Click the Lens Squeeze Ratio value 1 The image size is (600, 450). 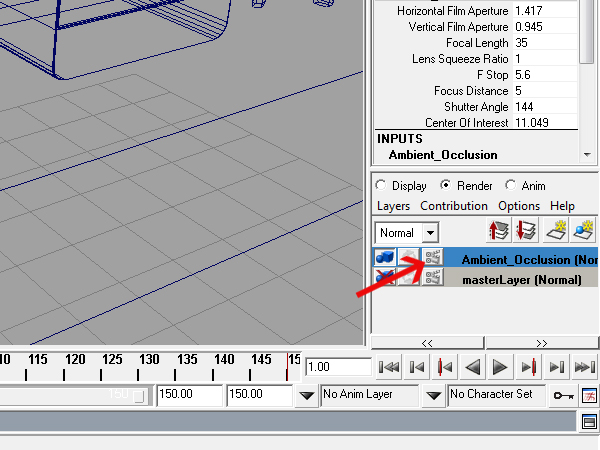pyautogui.click(x=545, y=59)
